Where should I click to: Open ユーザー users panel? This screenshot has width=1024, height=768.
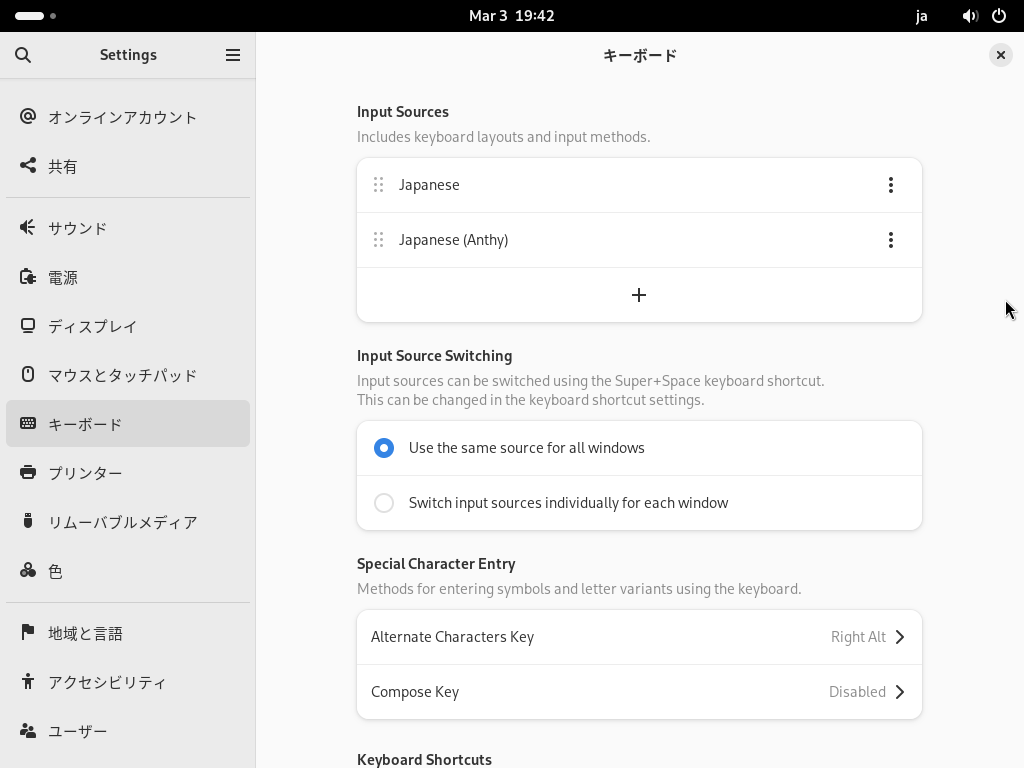[128, 731]
